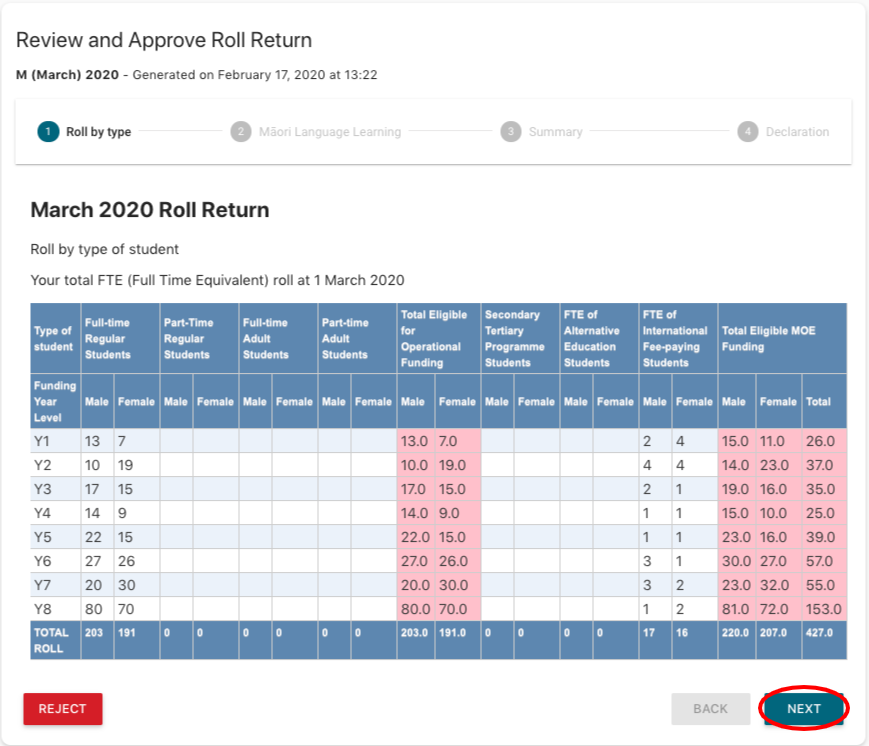Select the Roll by type step label
Image resolution: width=869 pixels, height=746 pixels.
pyautogui.click(x=98, y=131)
